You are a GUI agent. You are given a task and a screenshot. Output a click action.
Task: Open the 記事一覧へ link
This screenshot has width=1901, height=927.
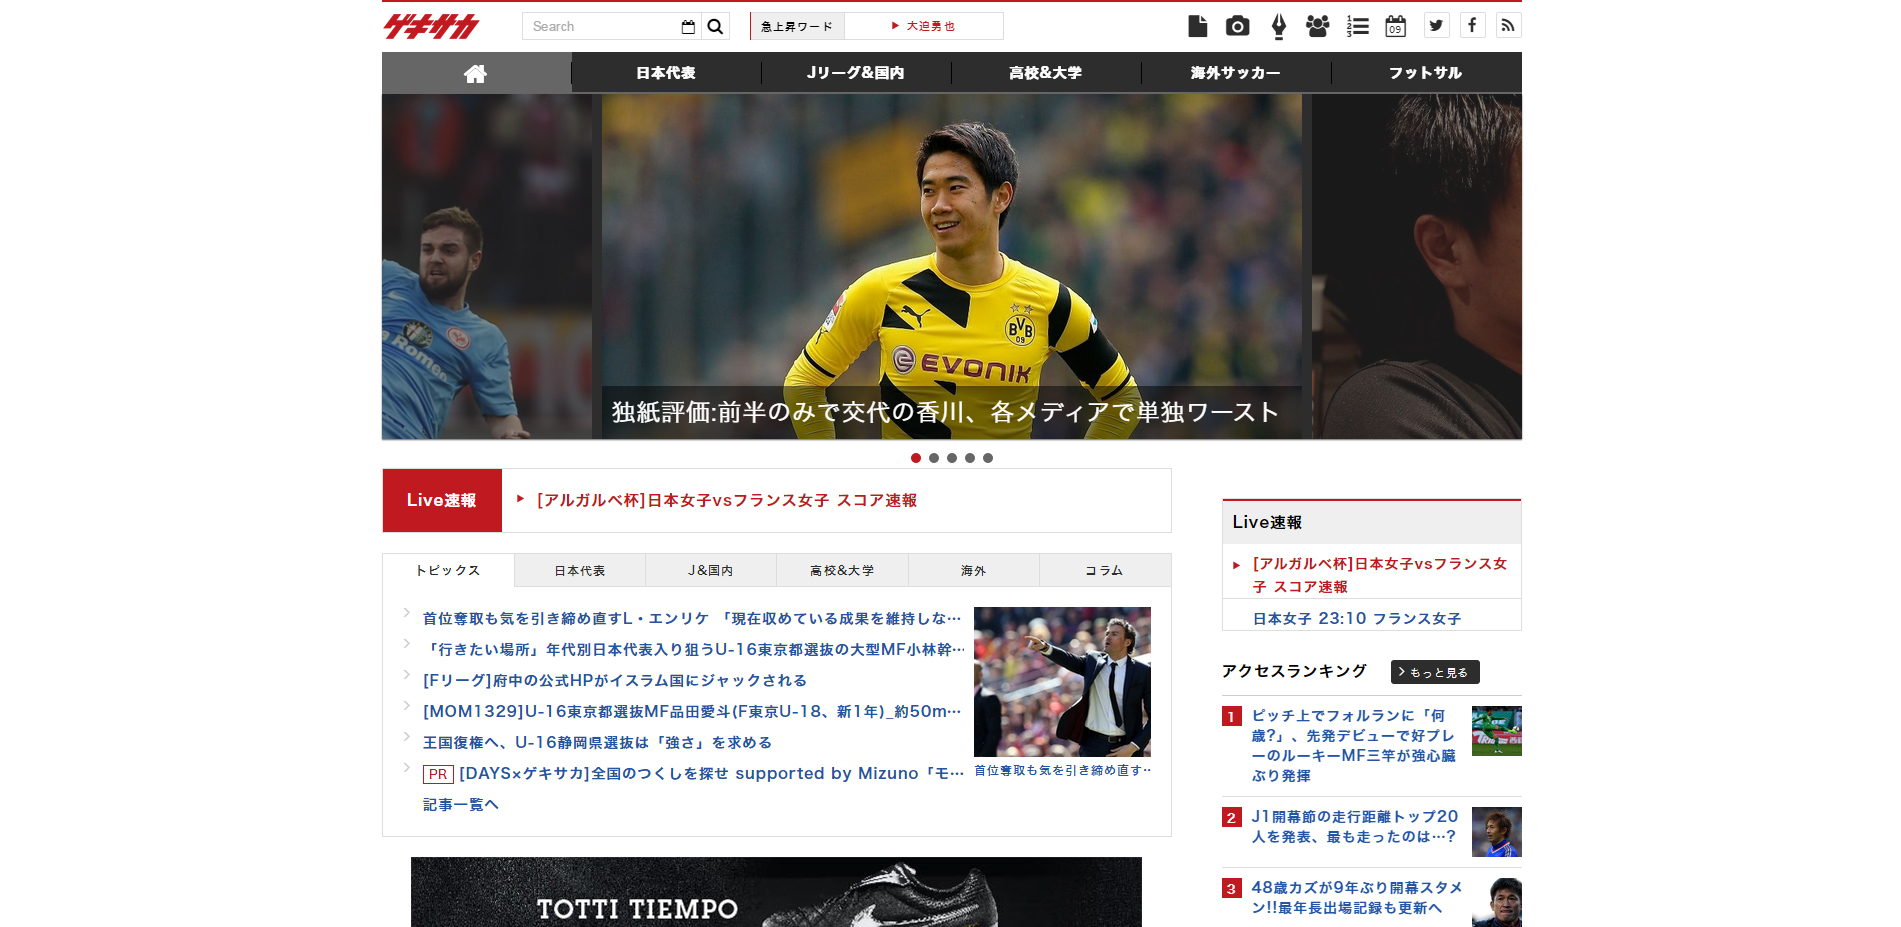(460, 805)
